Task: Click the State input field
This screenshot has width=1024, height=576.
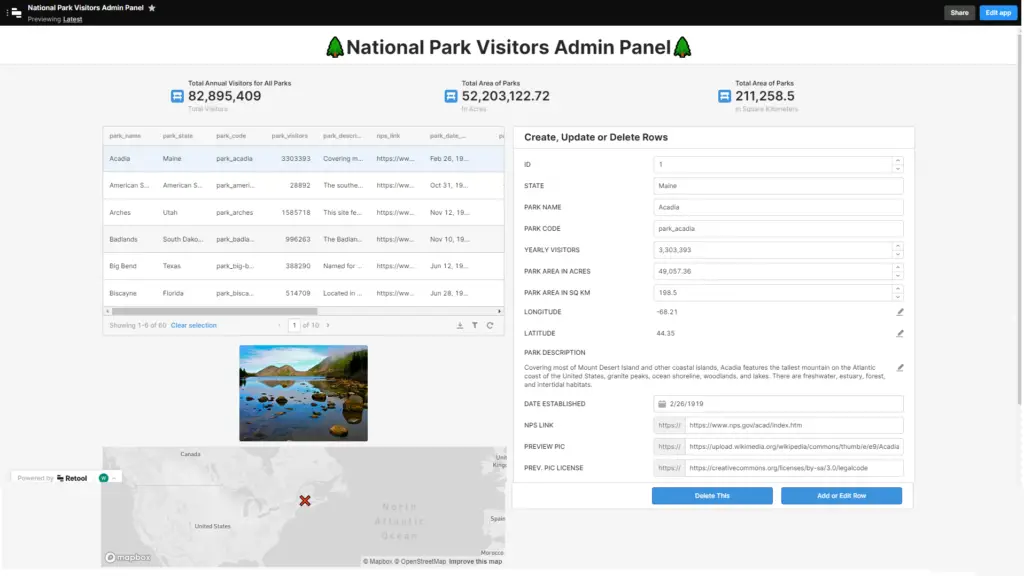Action: pos(778,186)
